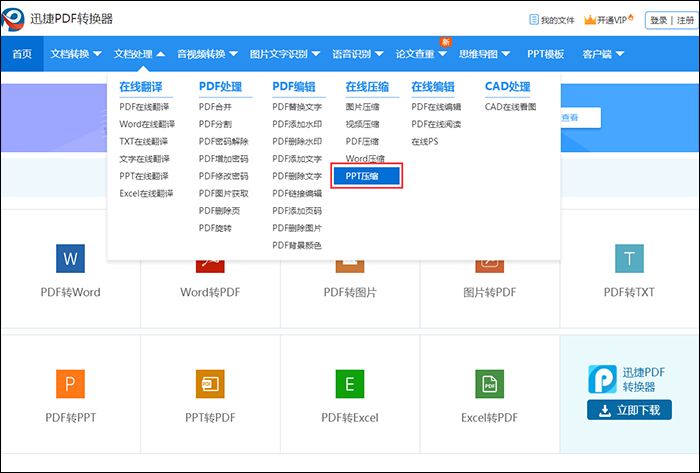700x473 pixels.
Task: Expand the 图片文字识别 dropdown arrow
Action: coord(316,54)
